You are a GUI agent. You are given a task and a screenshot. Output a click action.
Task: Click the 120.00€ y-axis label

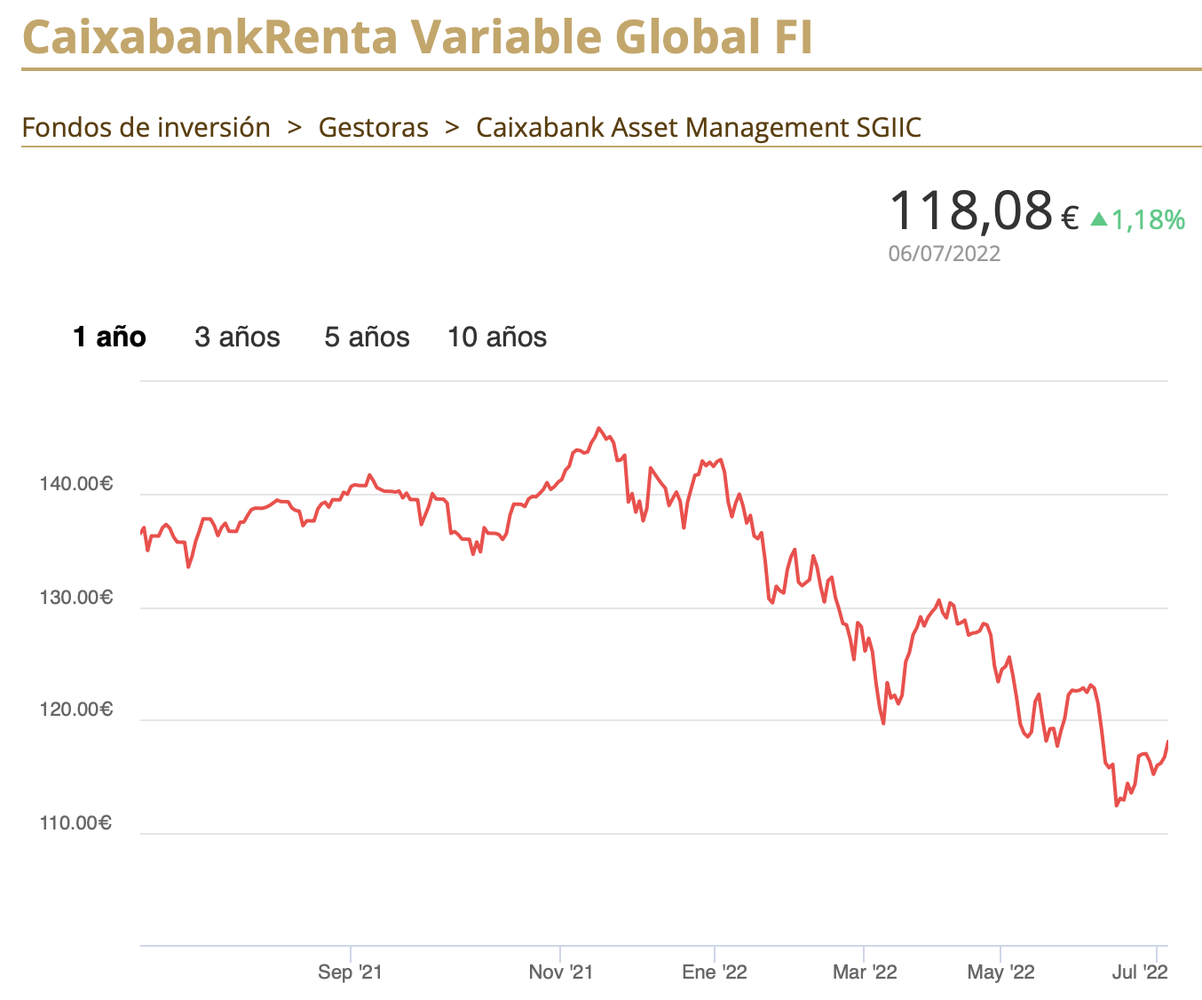[76, 711]
